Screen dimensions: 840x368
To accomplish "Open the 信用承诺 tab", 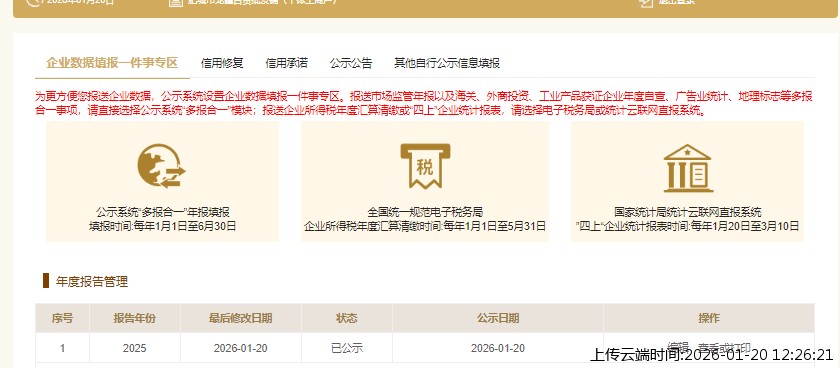I will [286, 63].
